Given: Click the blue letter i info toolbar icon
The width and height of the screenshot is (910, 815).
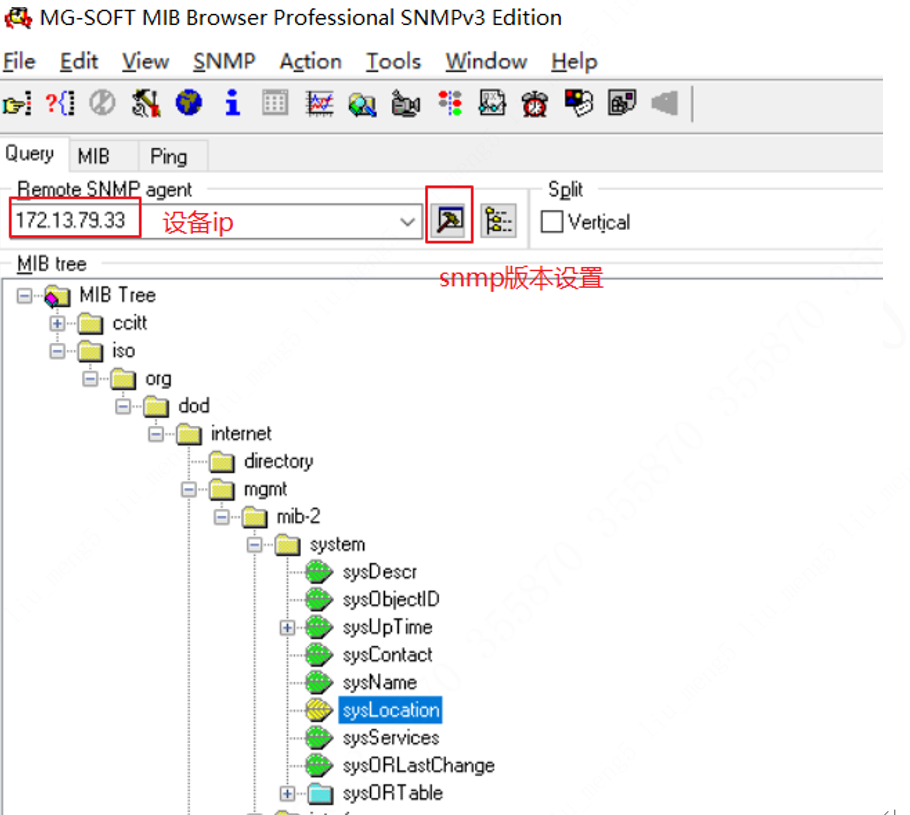Looking at the screenshot, I should pyautogui.click(x=232, y=103).
